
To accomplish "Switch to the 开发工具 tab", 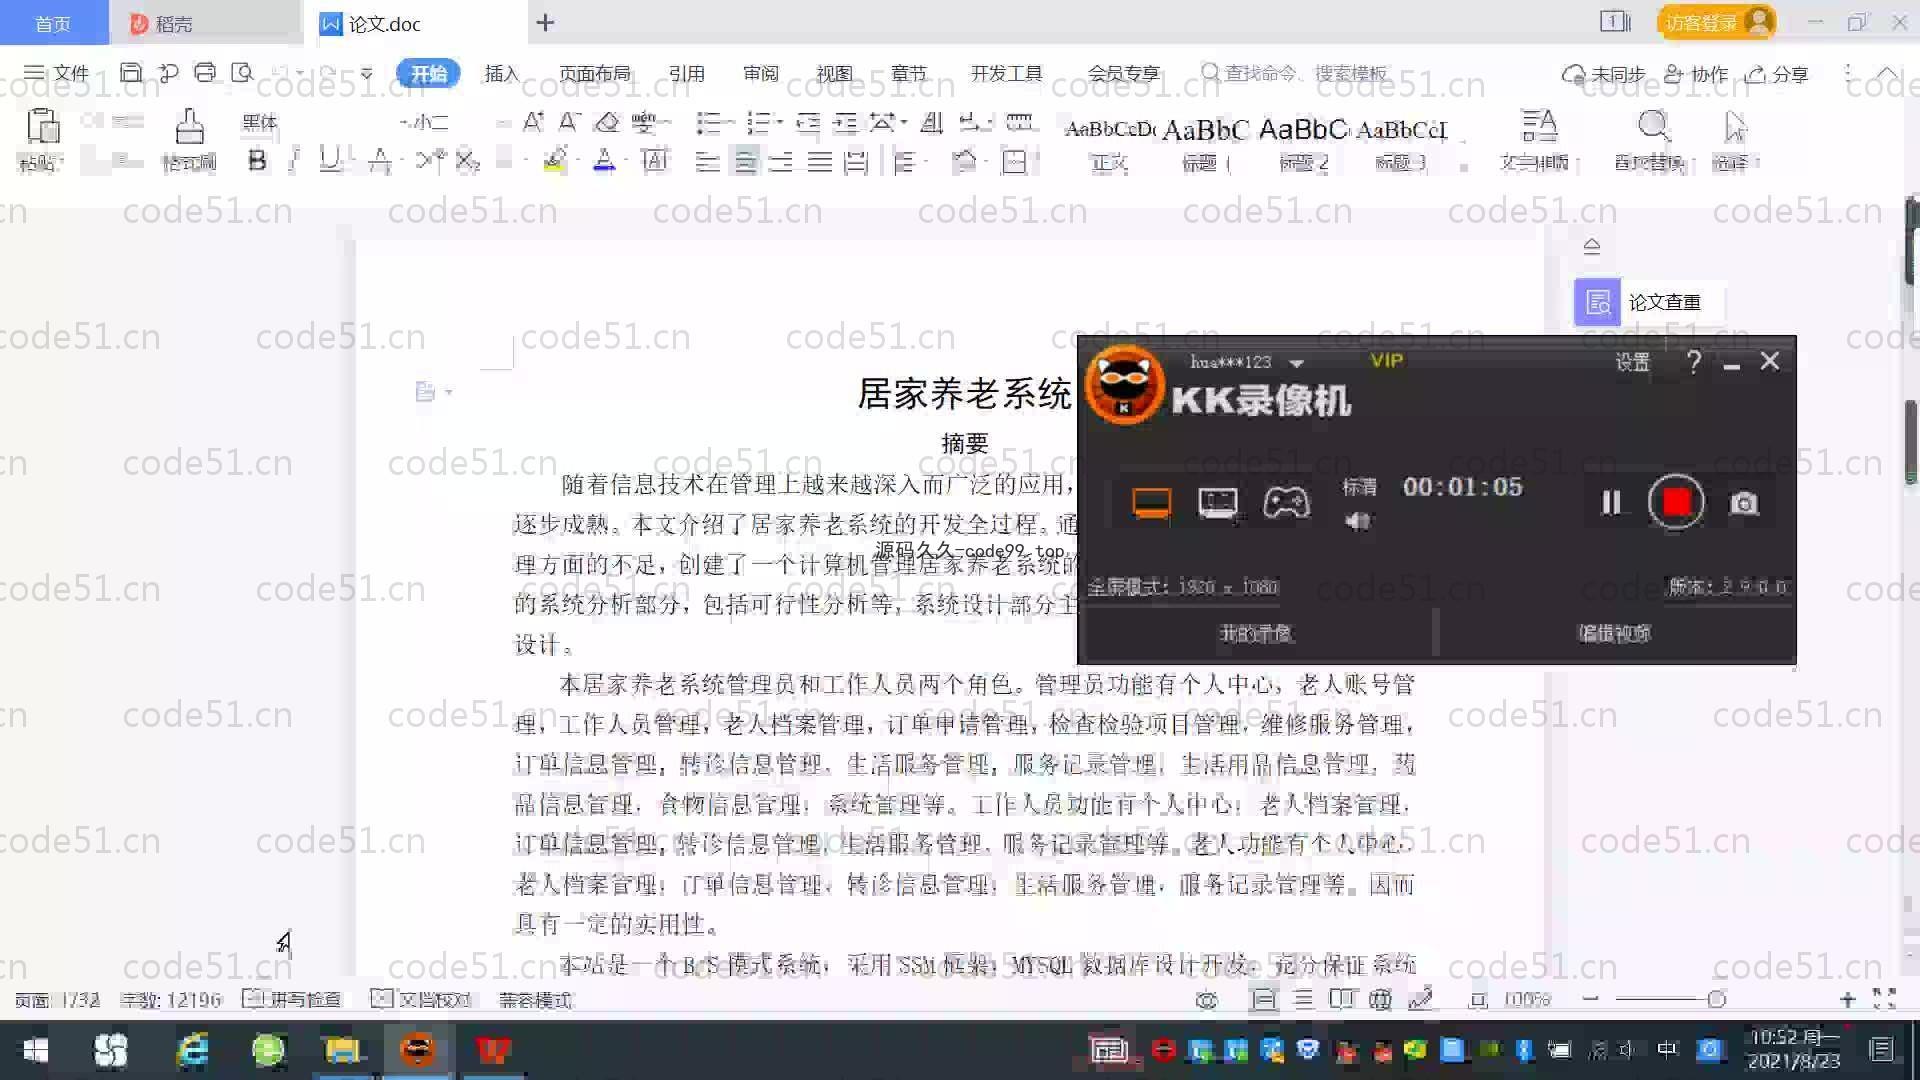I will coord(1006,74).
